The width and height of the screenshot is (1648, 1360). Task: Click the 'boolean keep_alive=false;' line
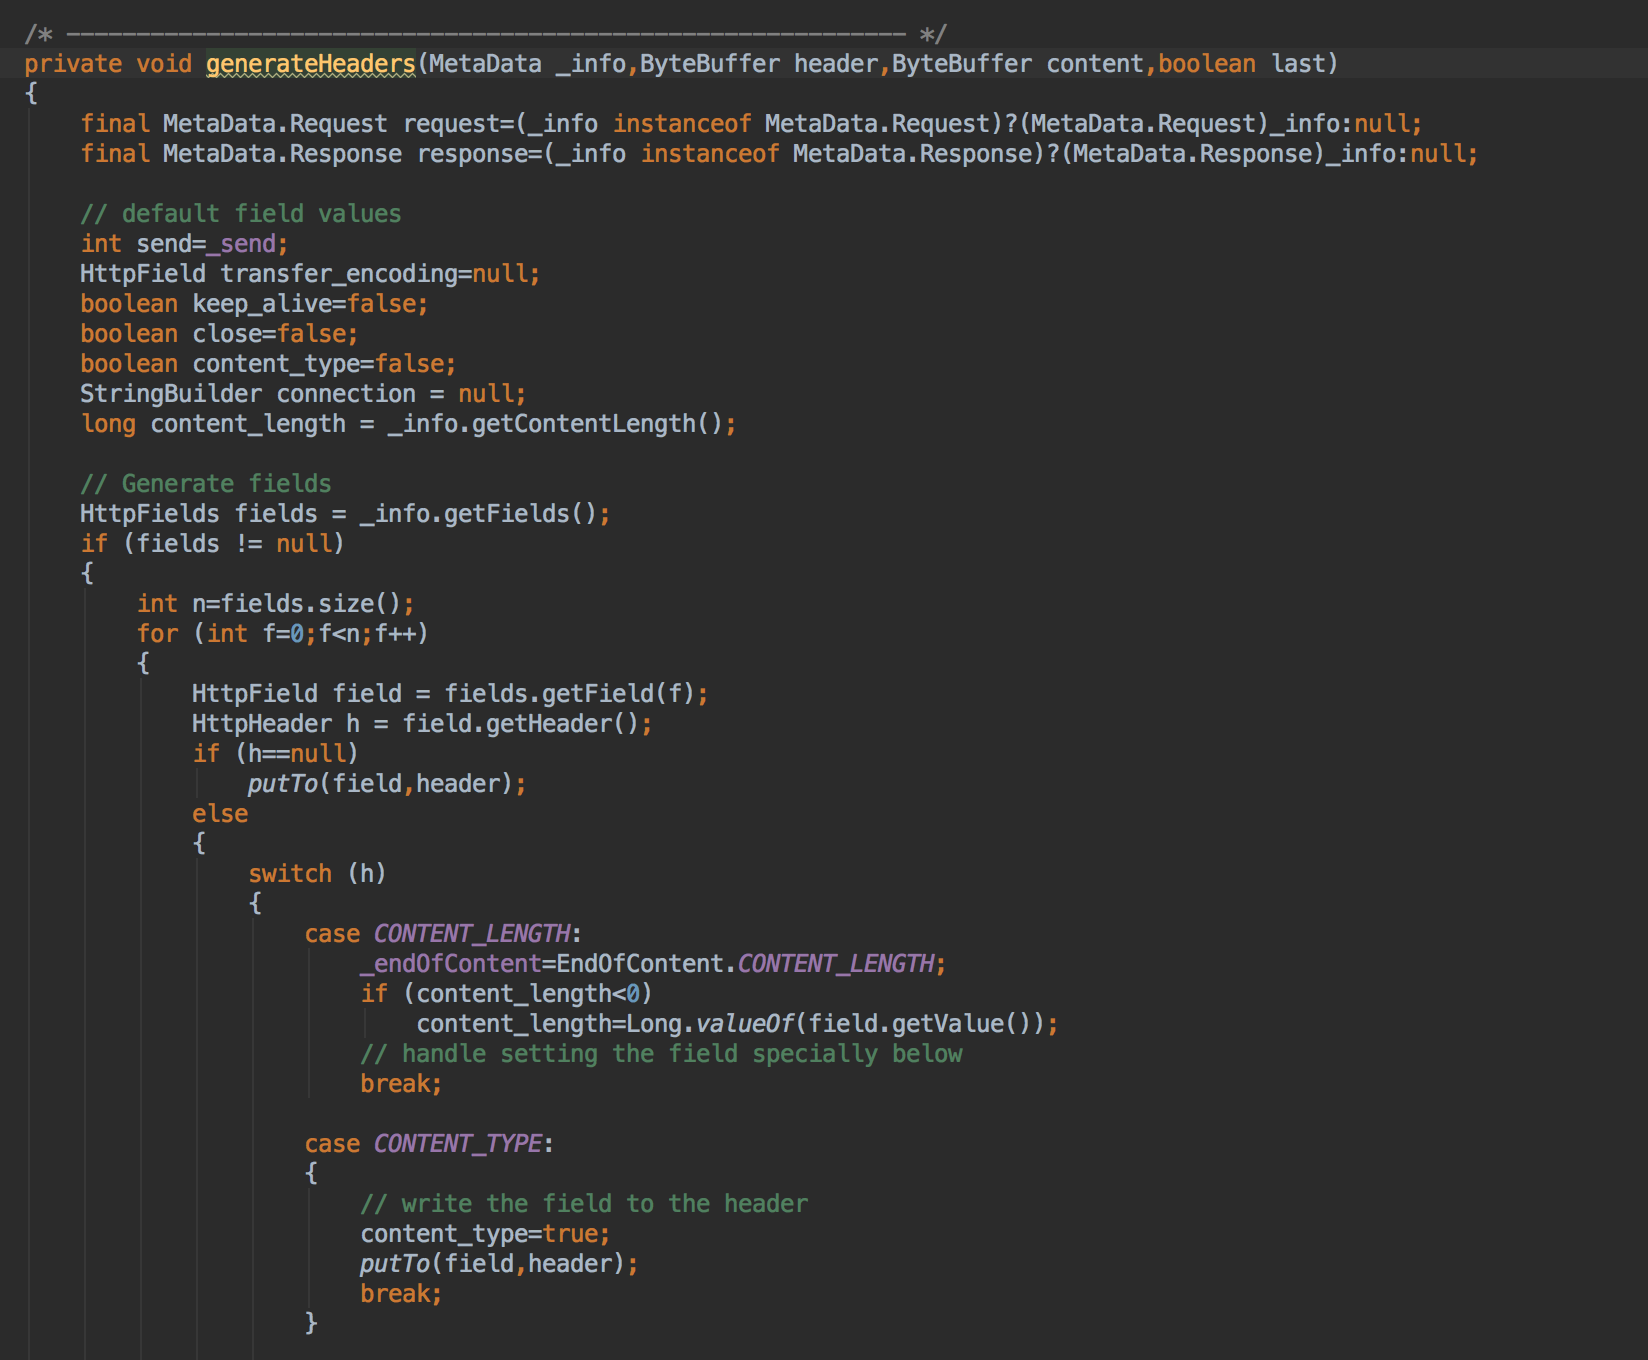tap(254, 304)
